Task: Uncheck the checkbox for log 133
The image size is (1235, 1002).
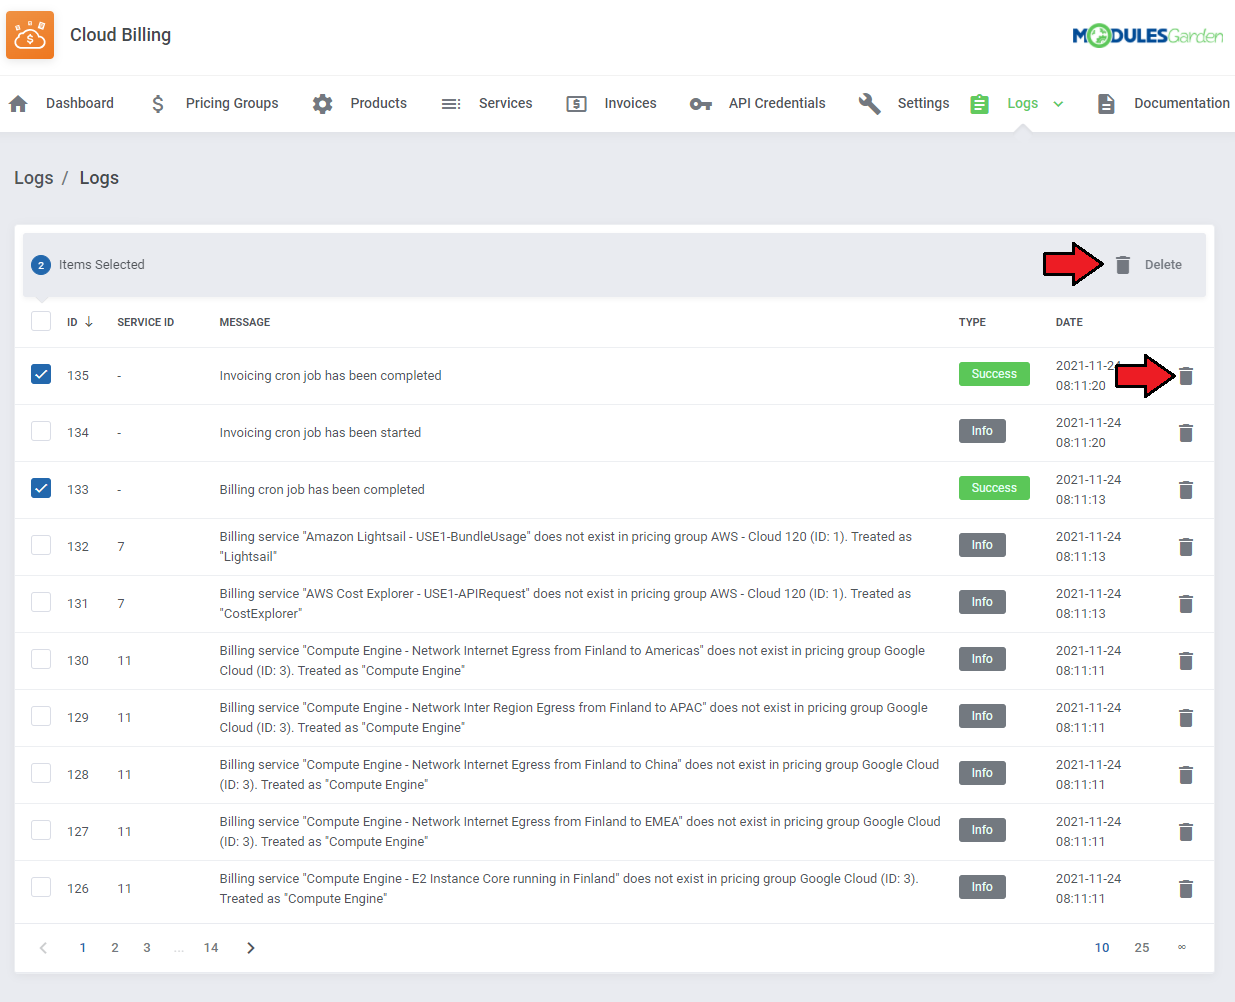Action: point(41,488)
